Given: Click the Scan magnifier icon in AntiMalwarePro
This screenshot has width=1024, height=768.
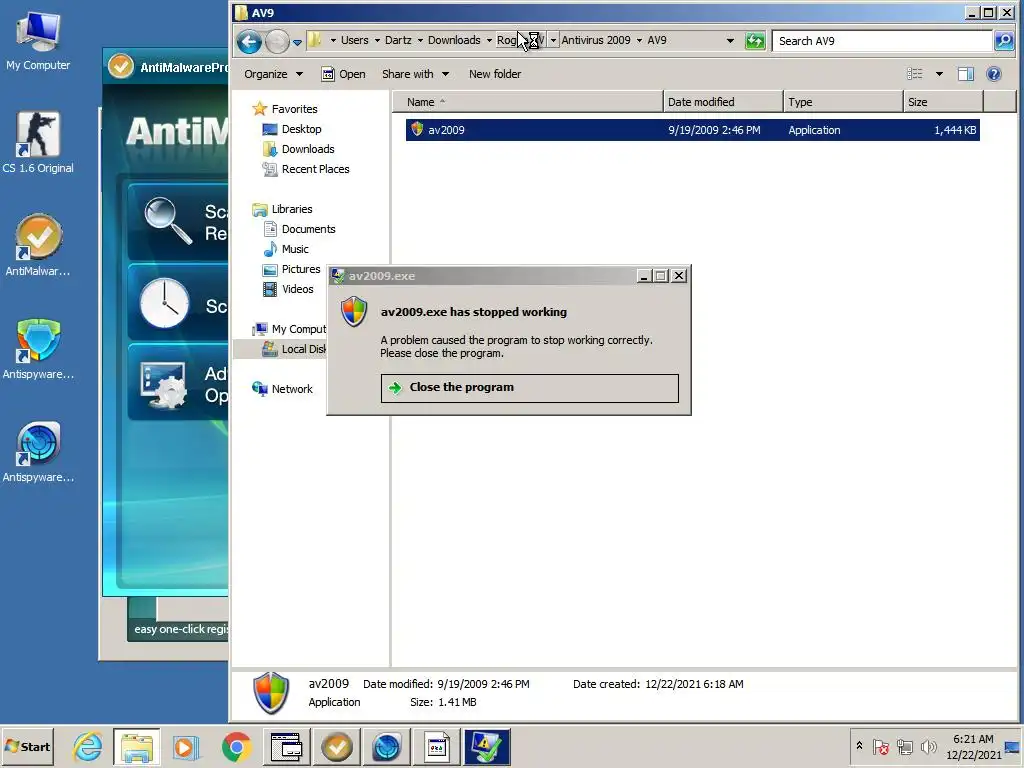Looking at the screenshot, I should pos(167,221).
